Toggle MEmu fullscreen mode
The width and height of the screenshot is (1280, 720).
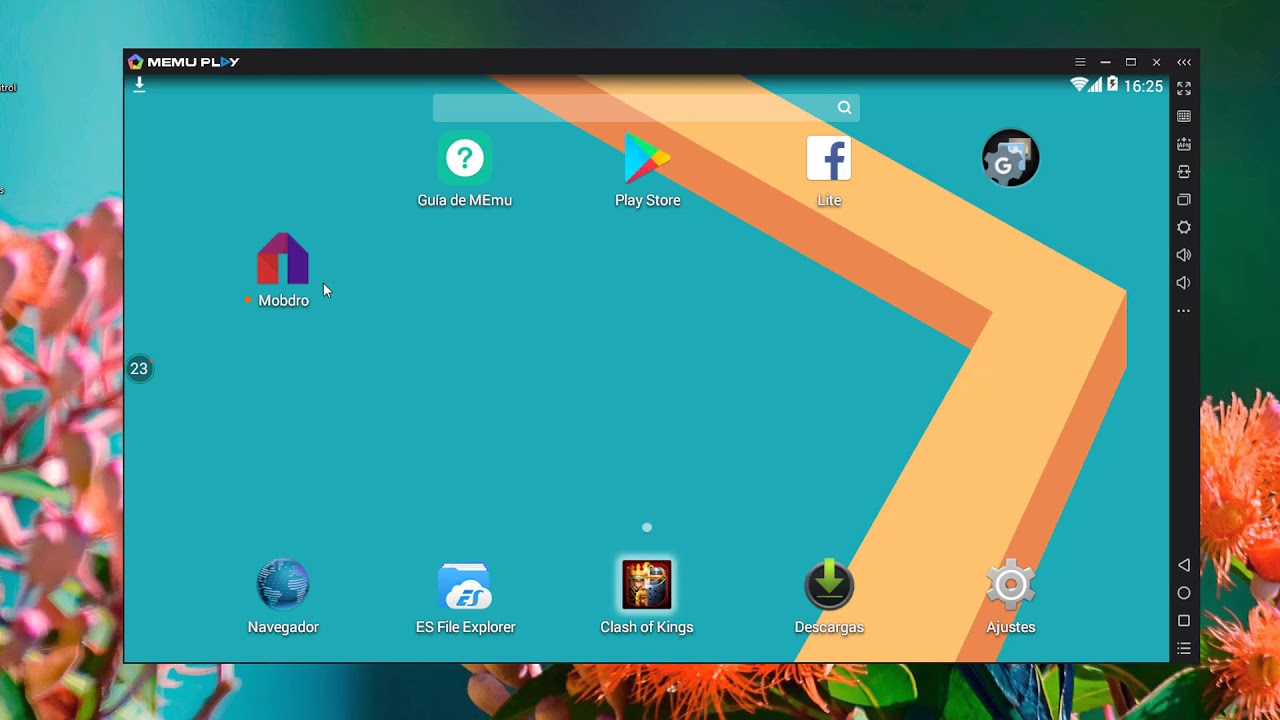point(1184,89)
